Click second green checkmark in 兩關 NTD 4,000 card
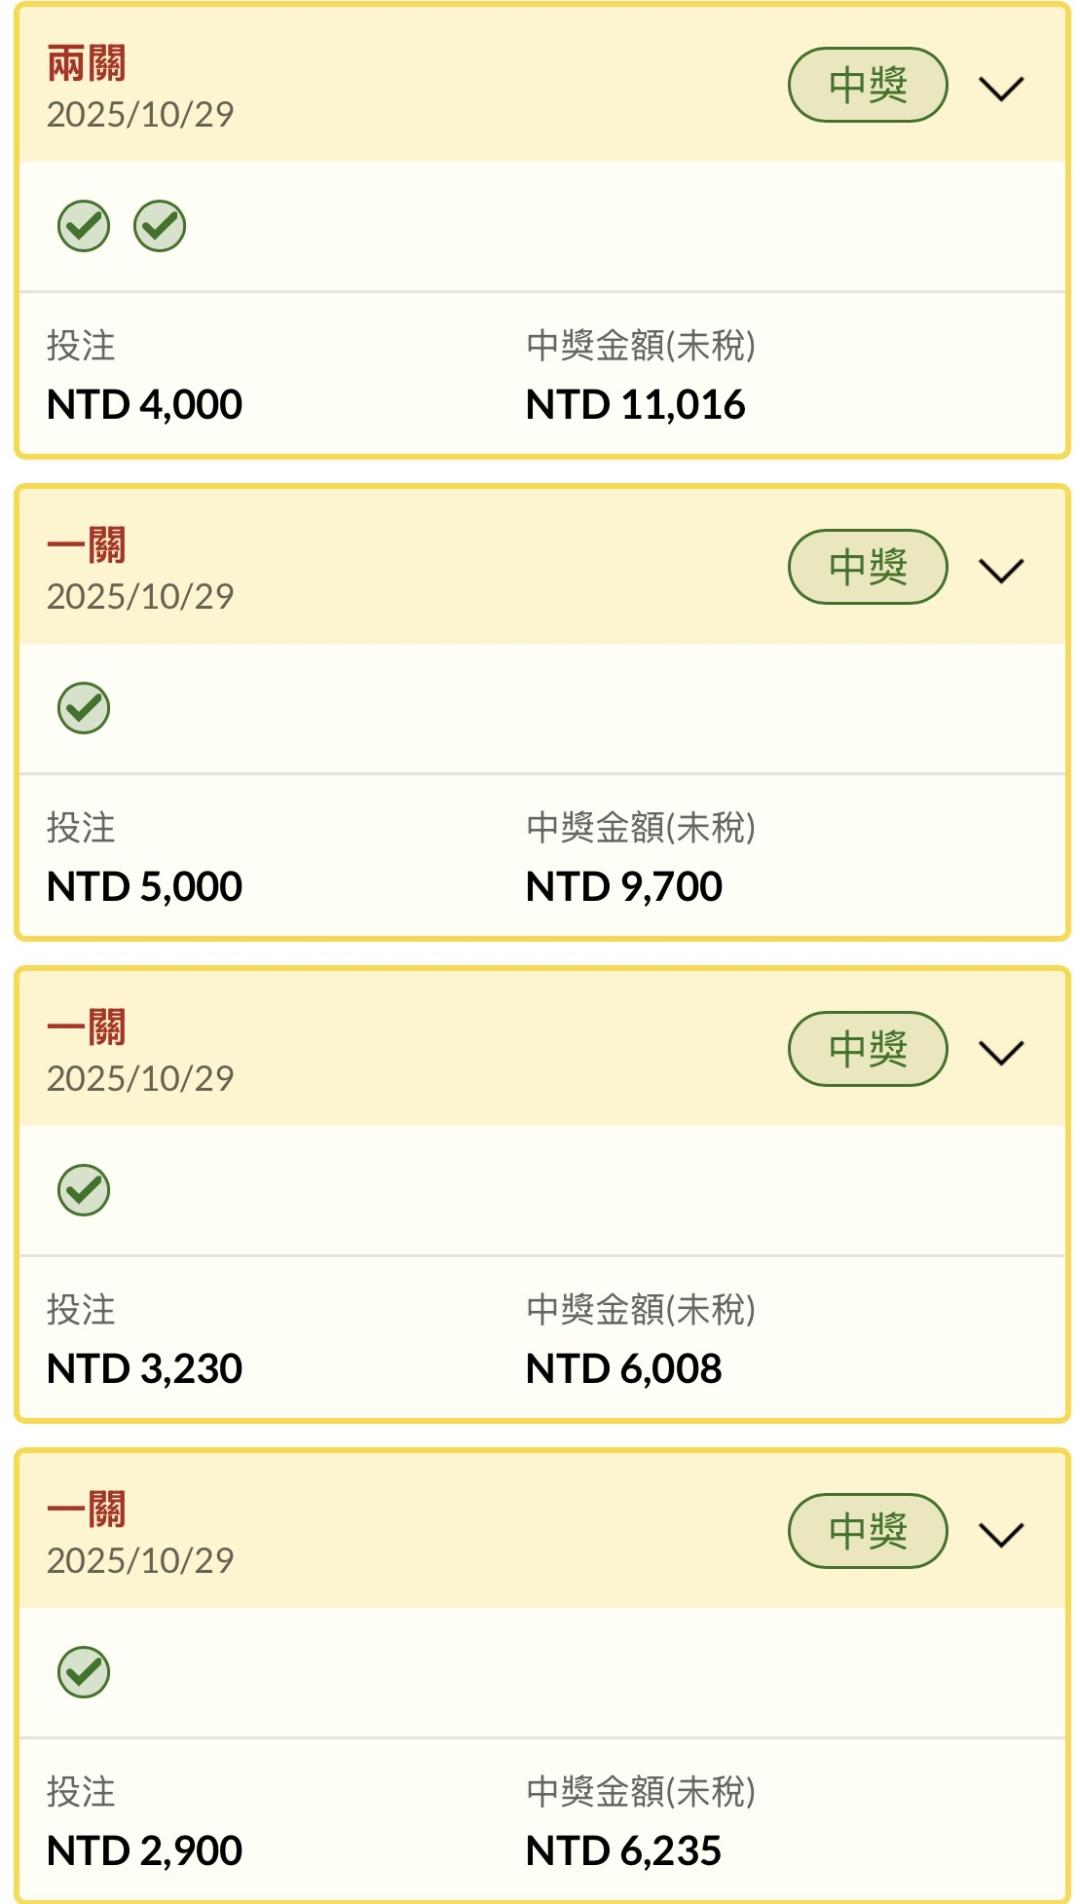The image size is (1080, 1904). click(160, 226)
